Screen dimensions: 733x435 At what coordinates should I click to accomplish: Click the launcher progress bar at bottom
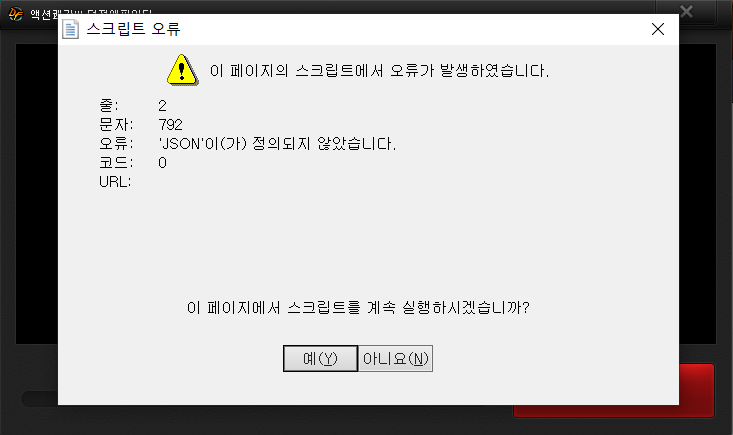pyautogui.click(x=39, y=399)
